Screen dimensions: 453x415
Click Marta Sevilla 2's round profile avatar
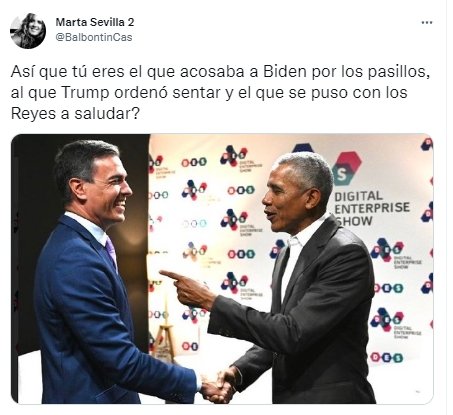pos(28,31)
